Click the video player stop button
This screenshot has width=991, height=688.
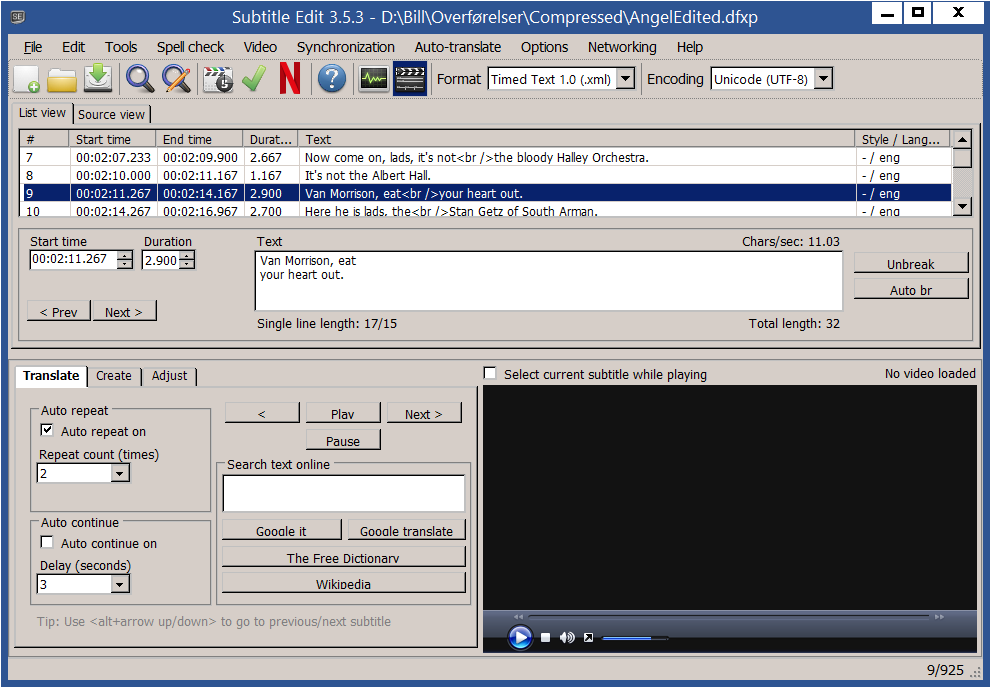(545, 637)
